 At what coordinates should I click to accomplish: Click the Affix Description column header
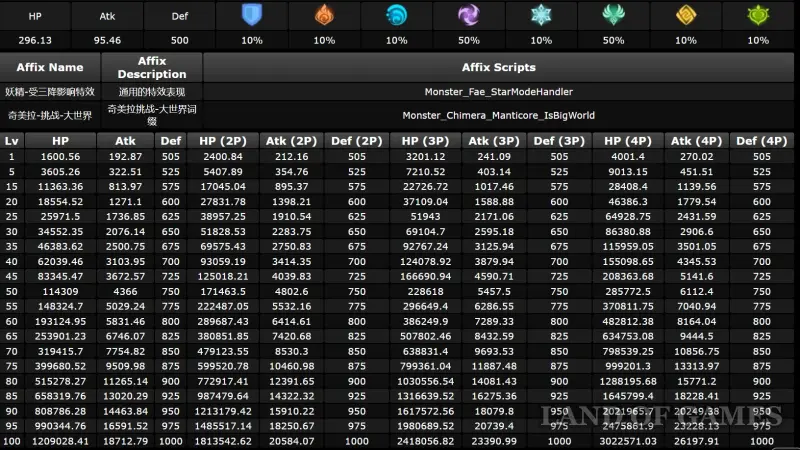152,67
